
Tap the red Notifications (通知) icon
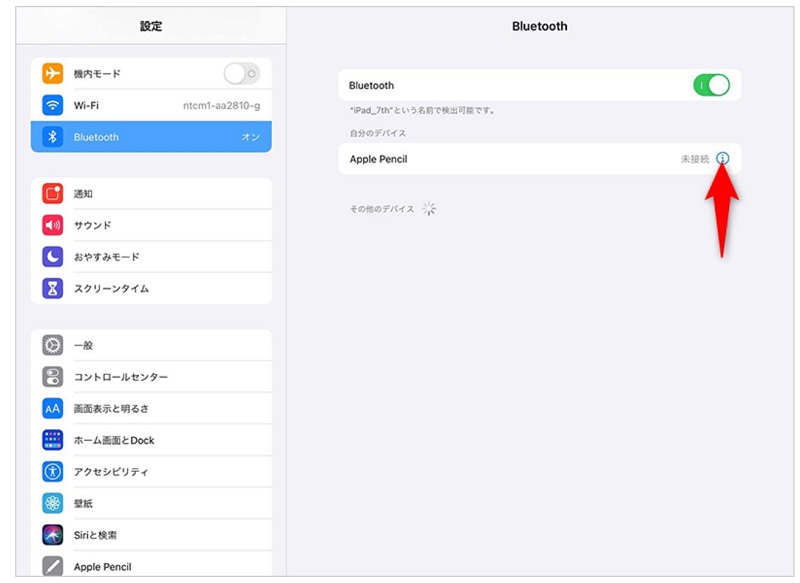(x=53, y=193)
